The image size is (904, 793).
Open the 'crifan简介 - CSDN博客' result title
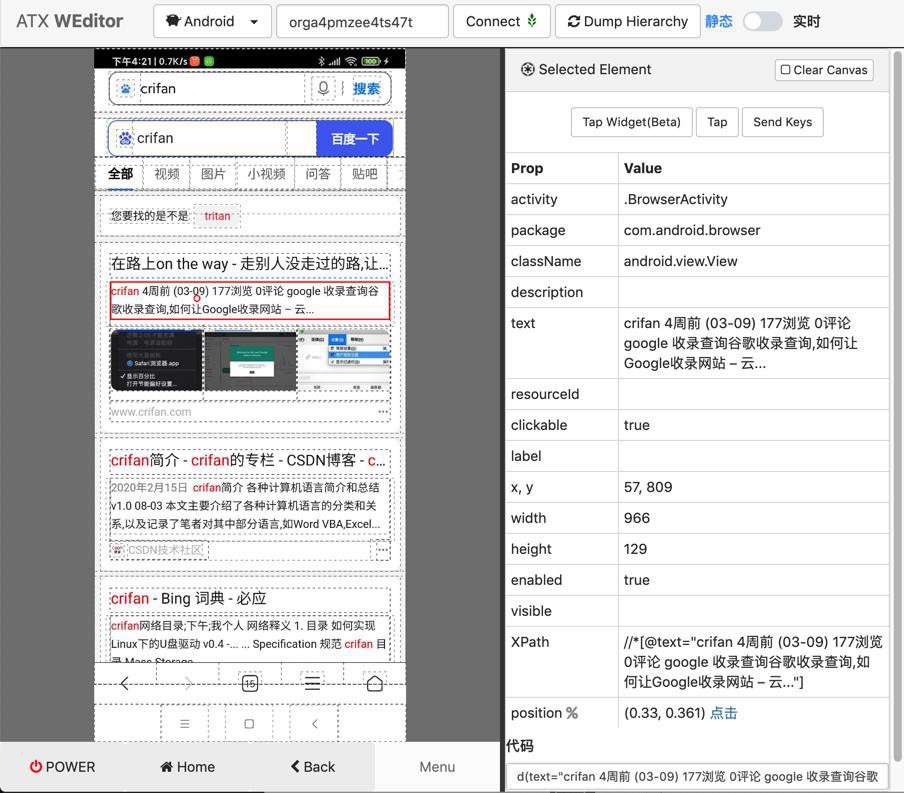pyautogui.click(x=250, y=460)
